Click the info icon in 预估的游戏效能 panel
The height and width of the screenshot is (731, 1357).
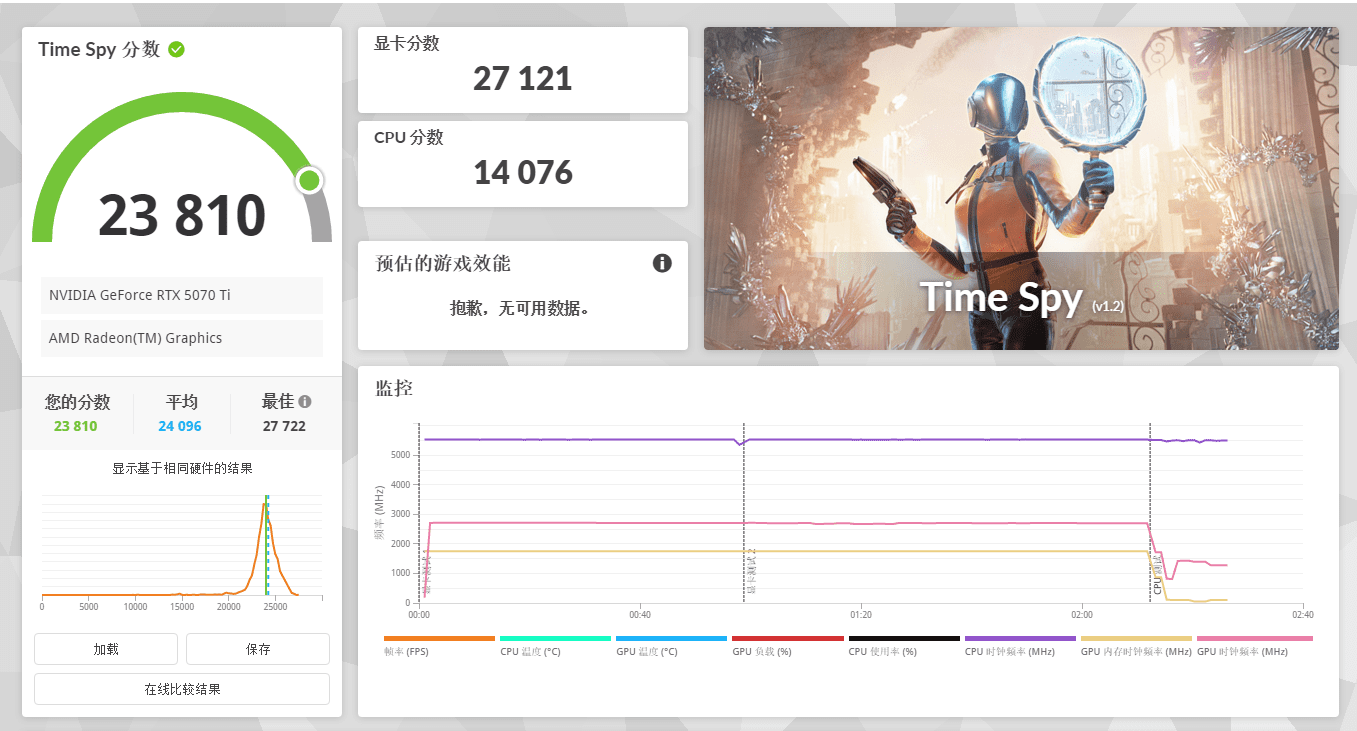[662, 263]
